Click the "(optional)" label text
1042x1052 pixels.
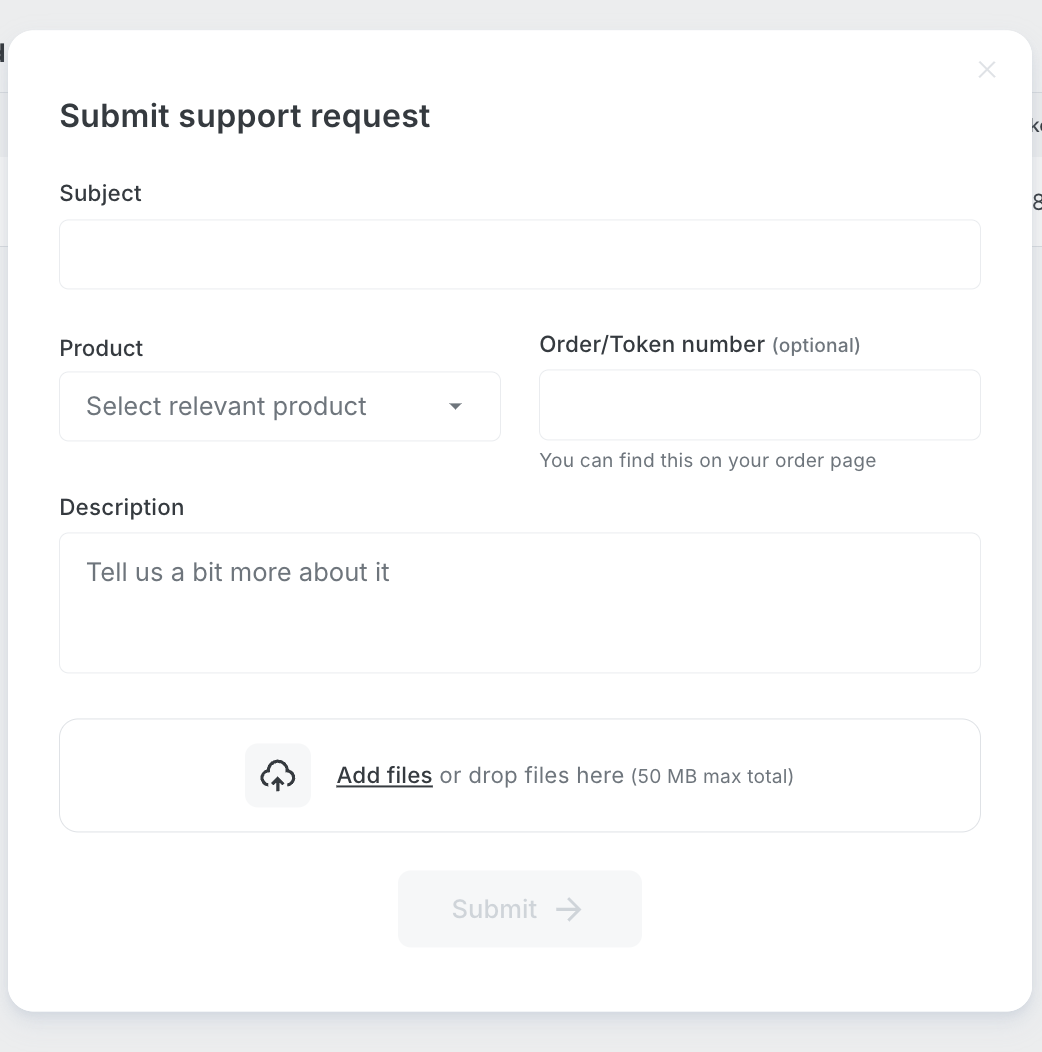click(x=816, y=345)
